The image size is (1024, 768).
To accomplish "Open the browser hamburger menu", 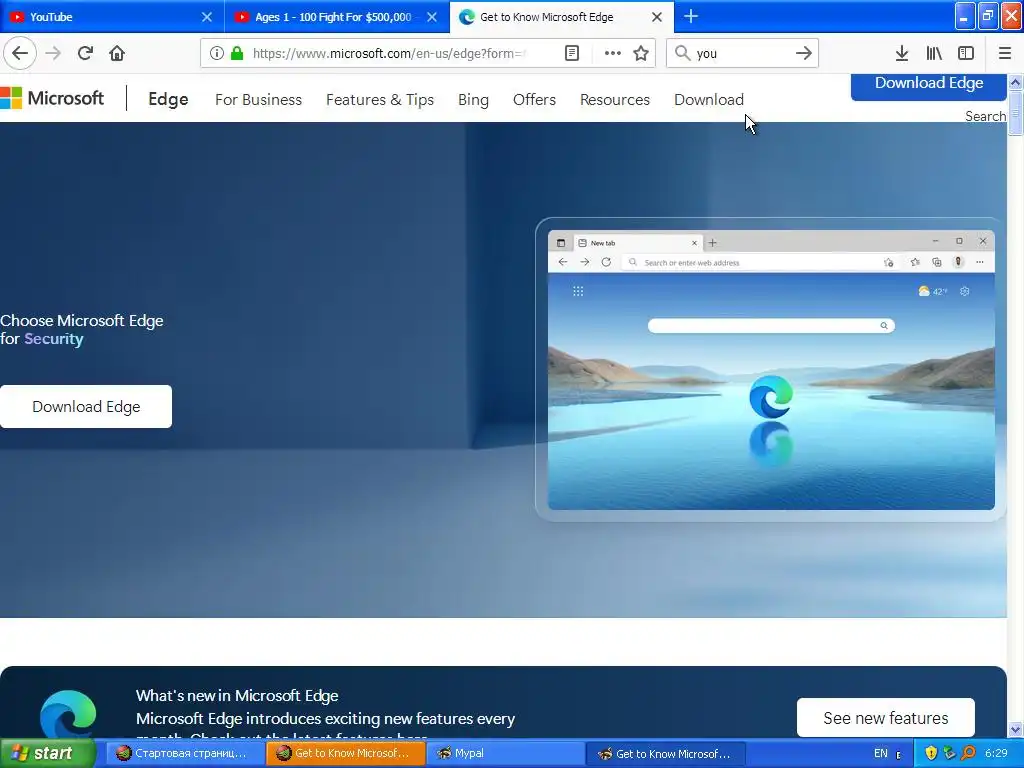I will [1004, 53].
